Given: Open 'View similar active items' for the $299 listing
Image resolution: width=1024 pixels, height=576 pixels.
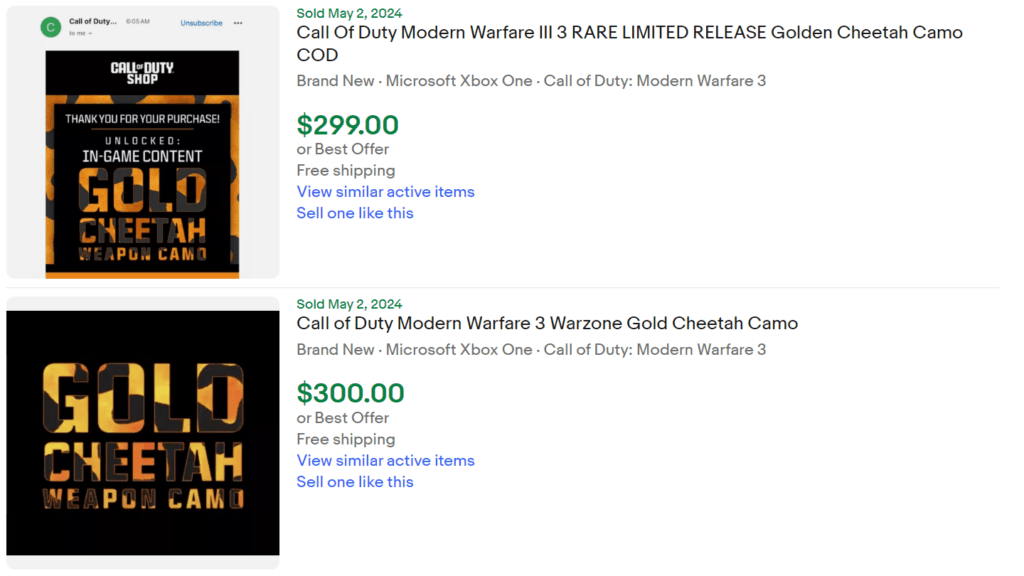Looking at the screenshot, I should [385, 191].
